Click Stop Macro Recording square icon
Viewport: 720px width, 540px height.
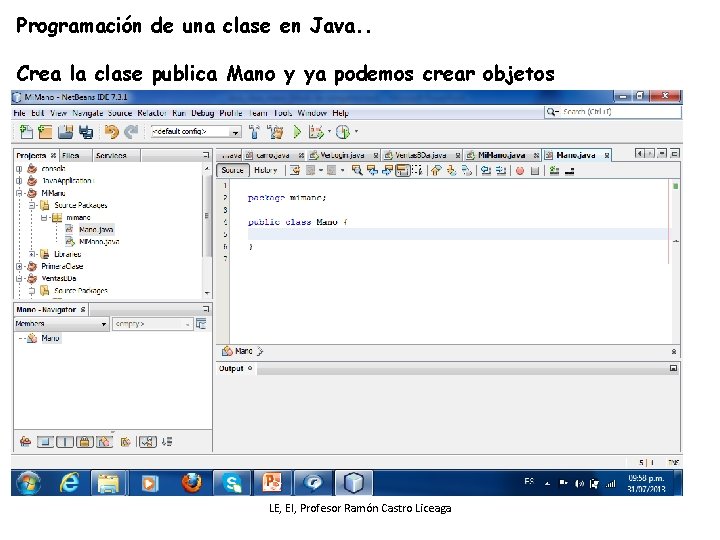coord(534,171)
